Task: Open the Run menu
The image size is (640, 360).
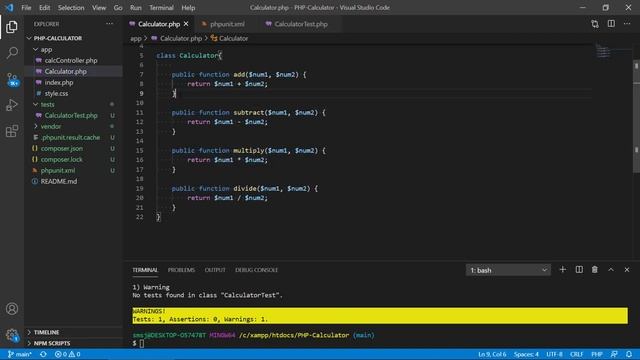Action: coord(136,8)
